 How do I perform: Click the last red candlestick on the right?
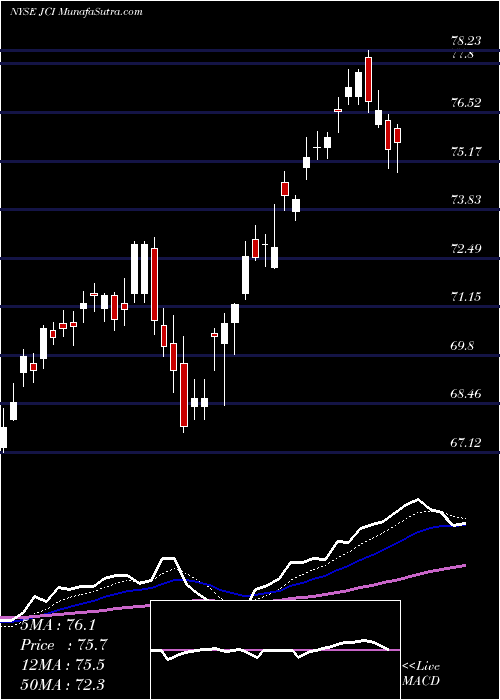pyautogui.click(x=397, y=136)
